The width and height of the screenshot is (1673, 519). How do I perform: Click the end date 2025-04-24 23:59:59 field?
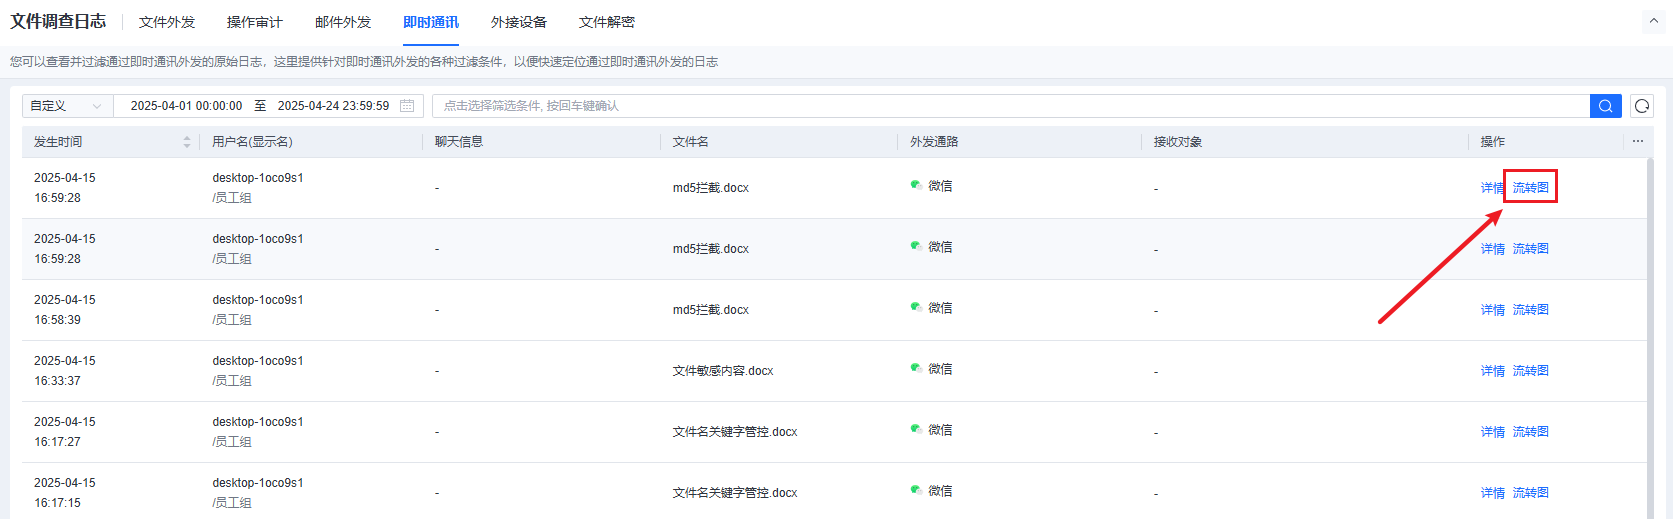coord(333,106)
